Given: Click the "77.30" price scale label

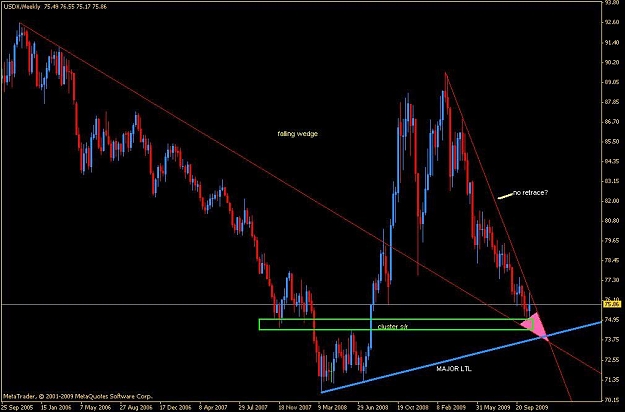Looking at the screenshot, I should tap(612, 280).
